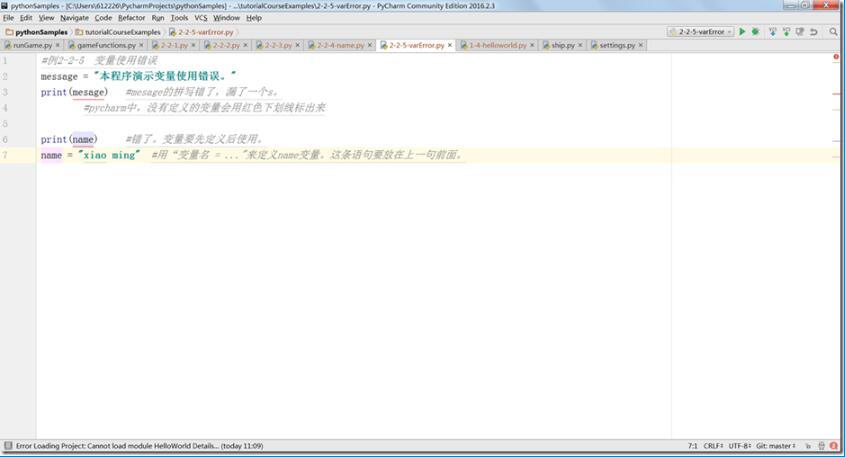Open the Window menu
The height and width of the screenshot is (457, 845).
(x=226, y=18)
